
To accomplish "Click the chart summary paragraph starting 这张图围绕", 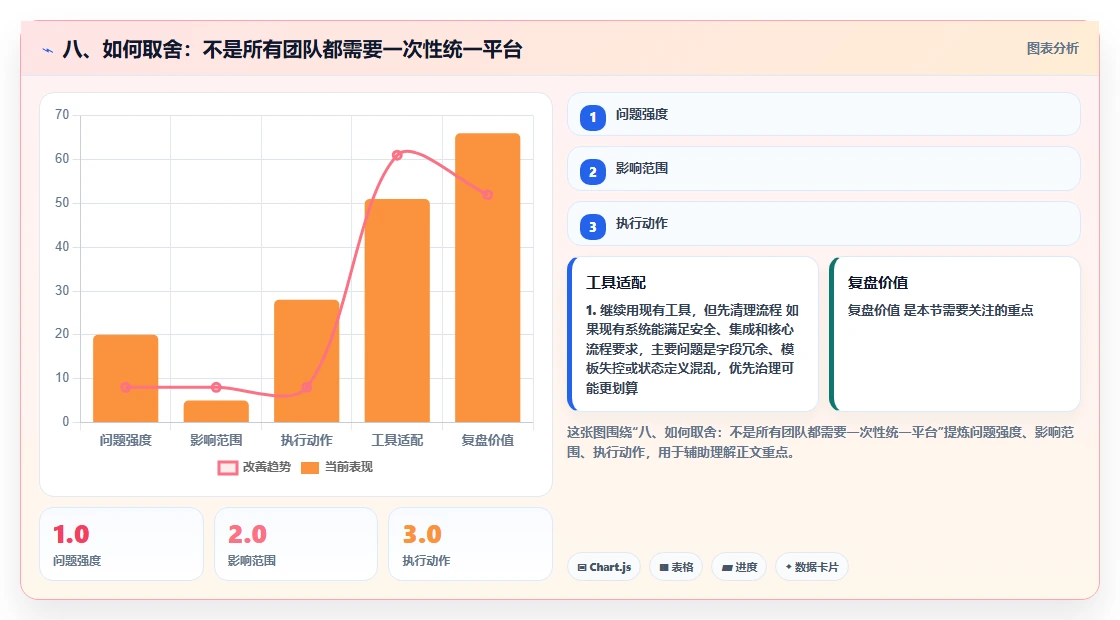I will (x=820, y=442).
